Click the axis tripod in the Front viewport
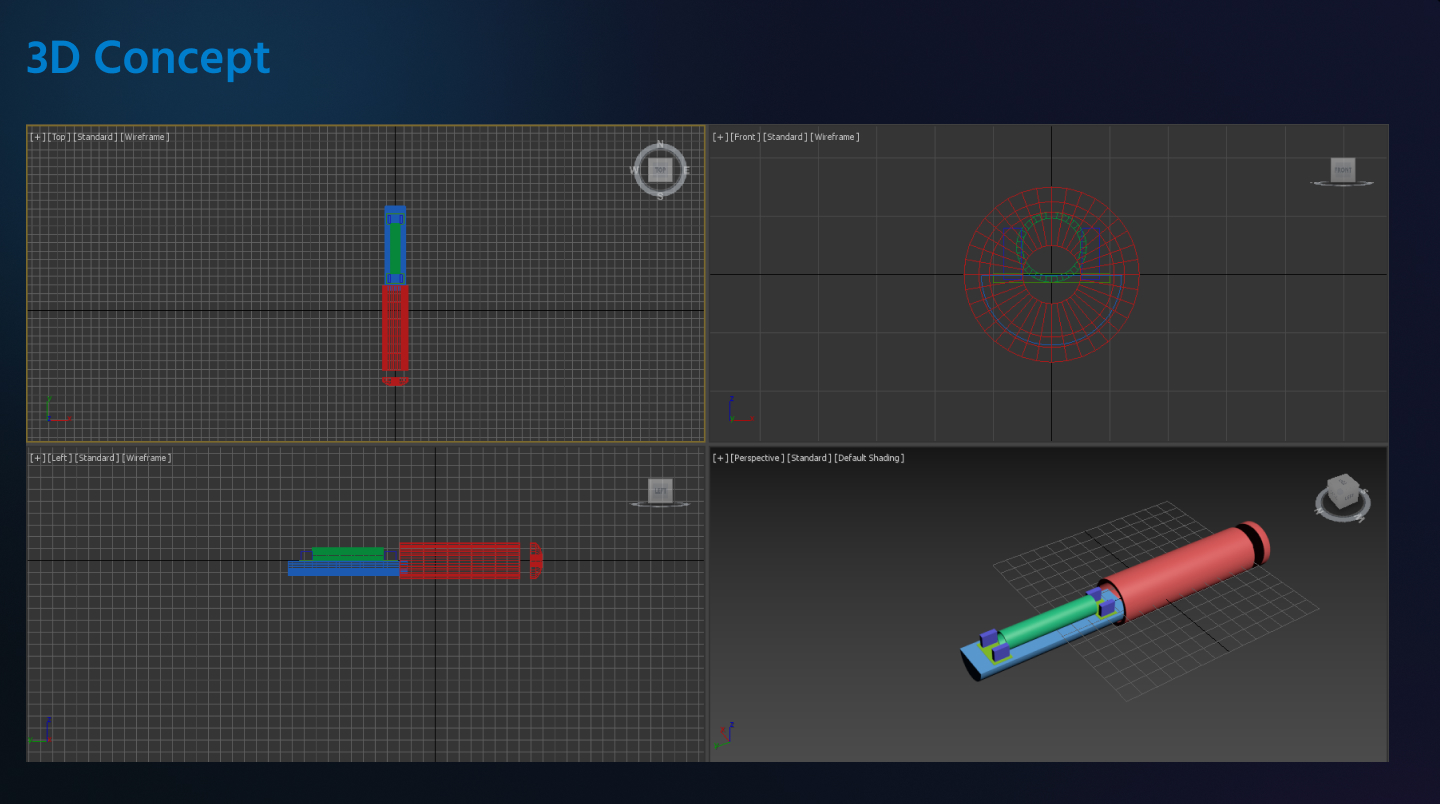The height and width of the screenshot is (804, 1440). click(736, 412)
